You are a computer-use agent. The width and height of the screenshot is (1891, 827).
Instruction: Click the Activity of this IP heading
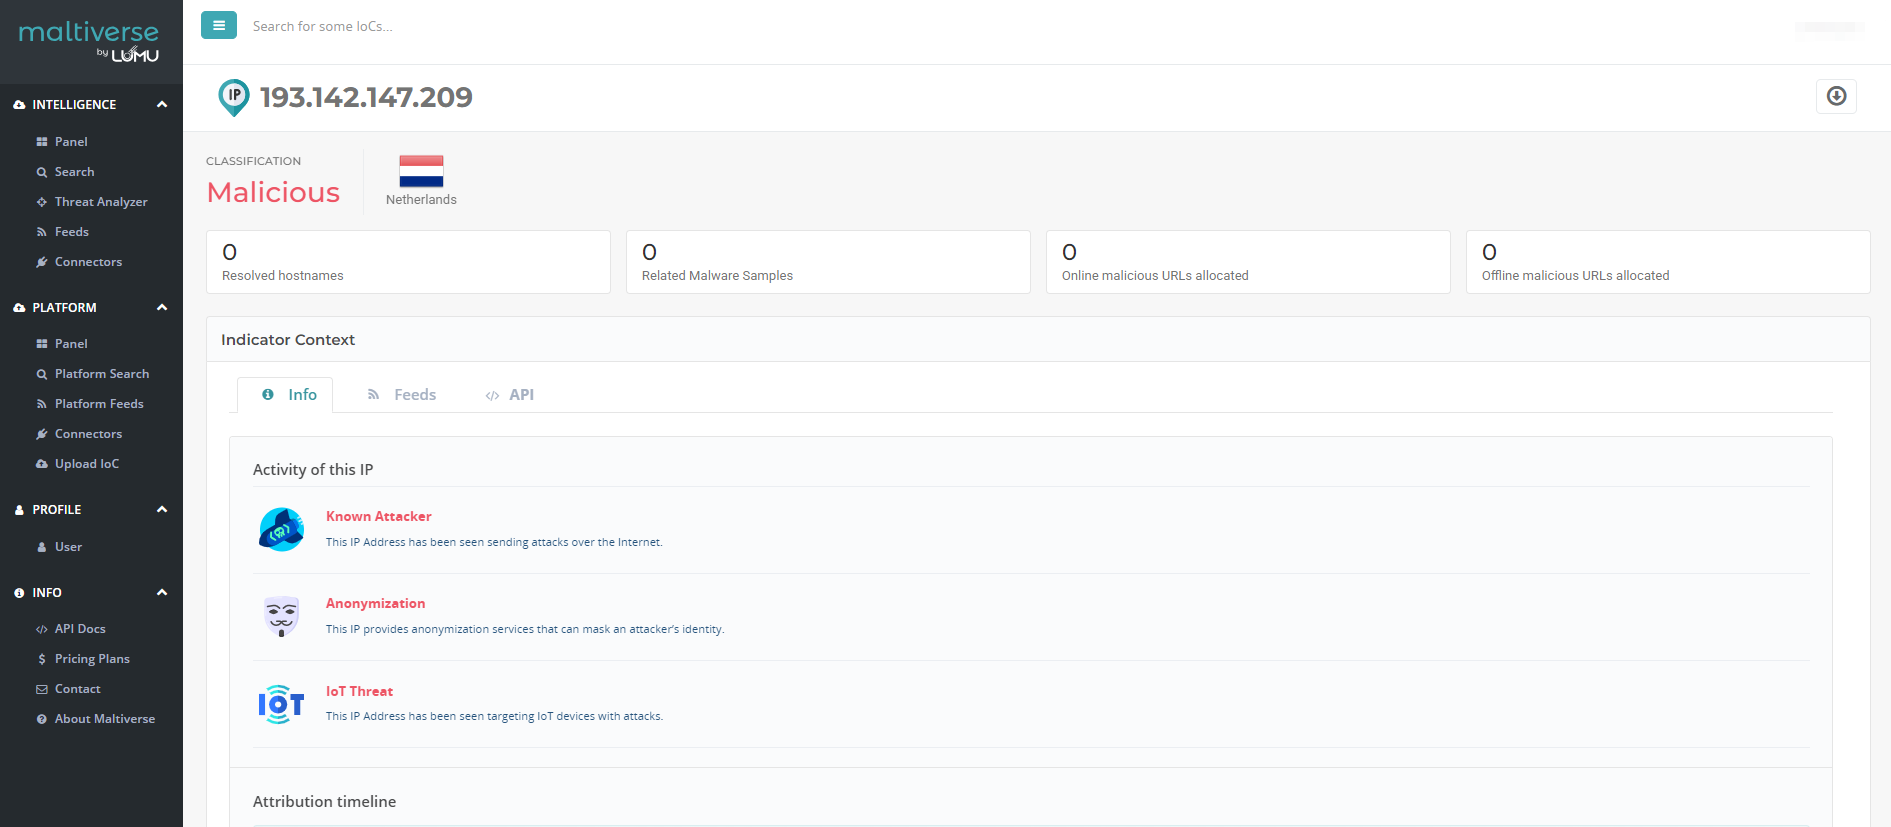coord(313,470)
